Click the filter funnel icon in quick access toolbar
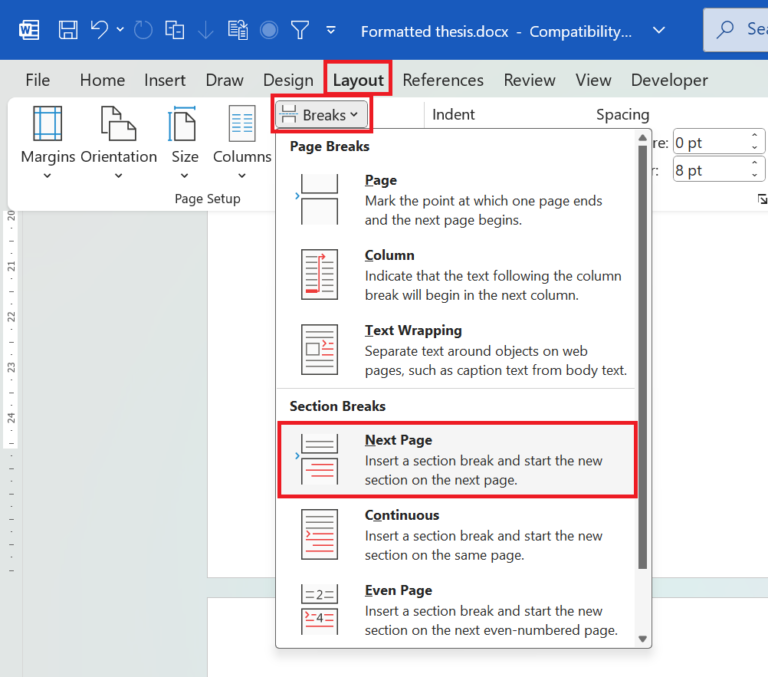This screenshot has height=677, width=768. [300, 30]
